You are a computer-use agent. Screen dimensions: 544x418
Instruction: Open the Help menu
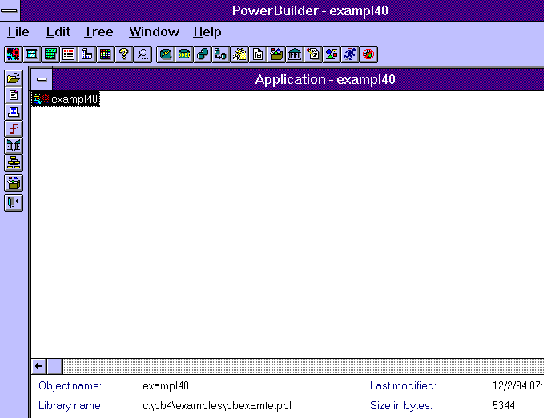pyautogui.click(x=207, y=32)
